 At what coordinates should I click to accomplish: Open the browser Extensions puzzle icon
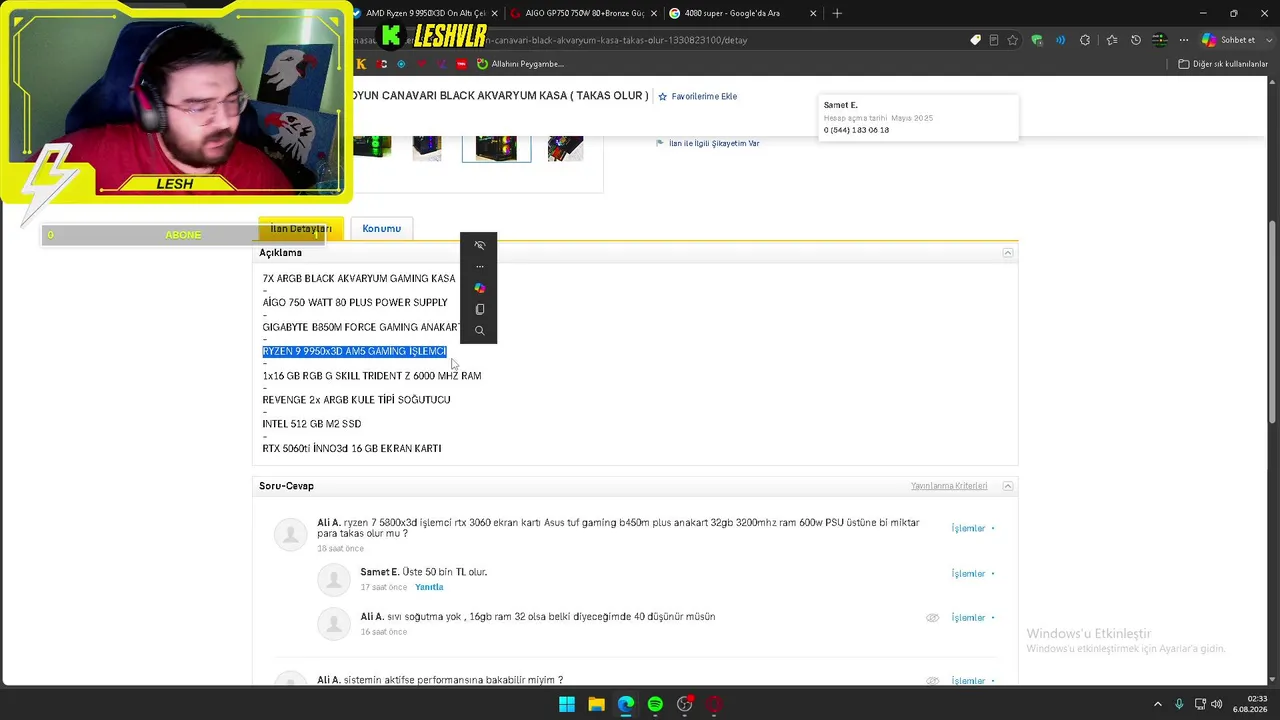[x=1085, y=40]
